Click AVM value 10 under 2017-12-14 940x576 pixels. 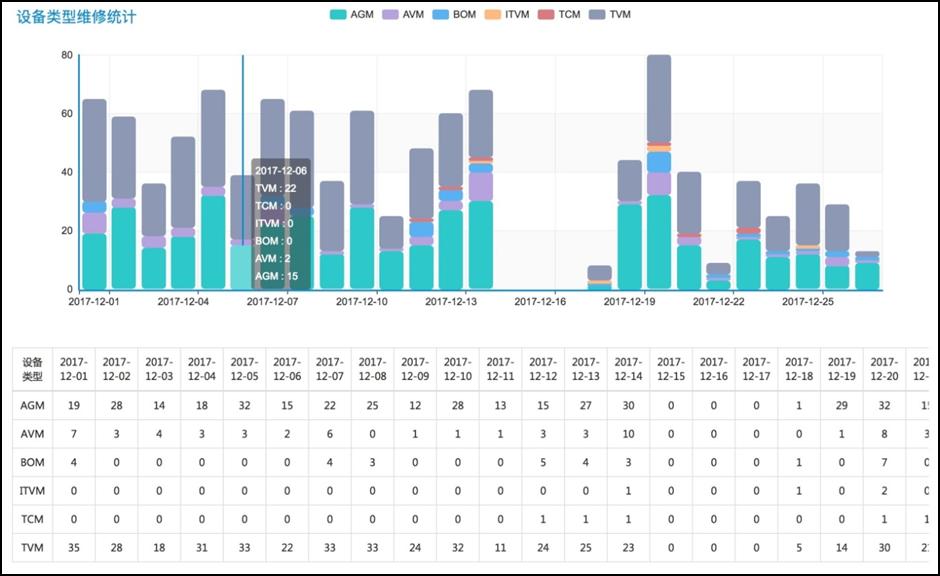628,434
